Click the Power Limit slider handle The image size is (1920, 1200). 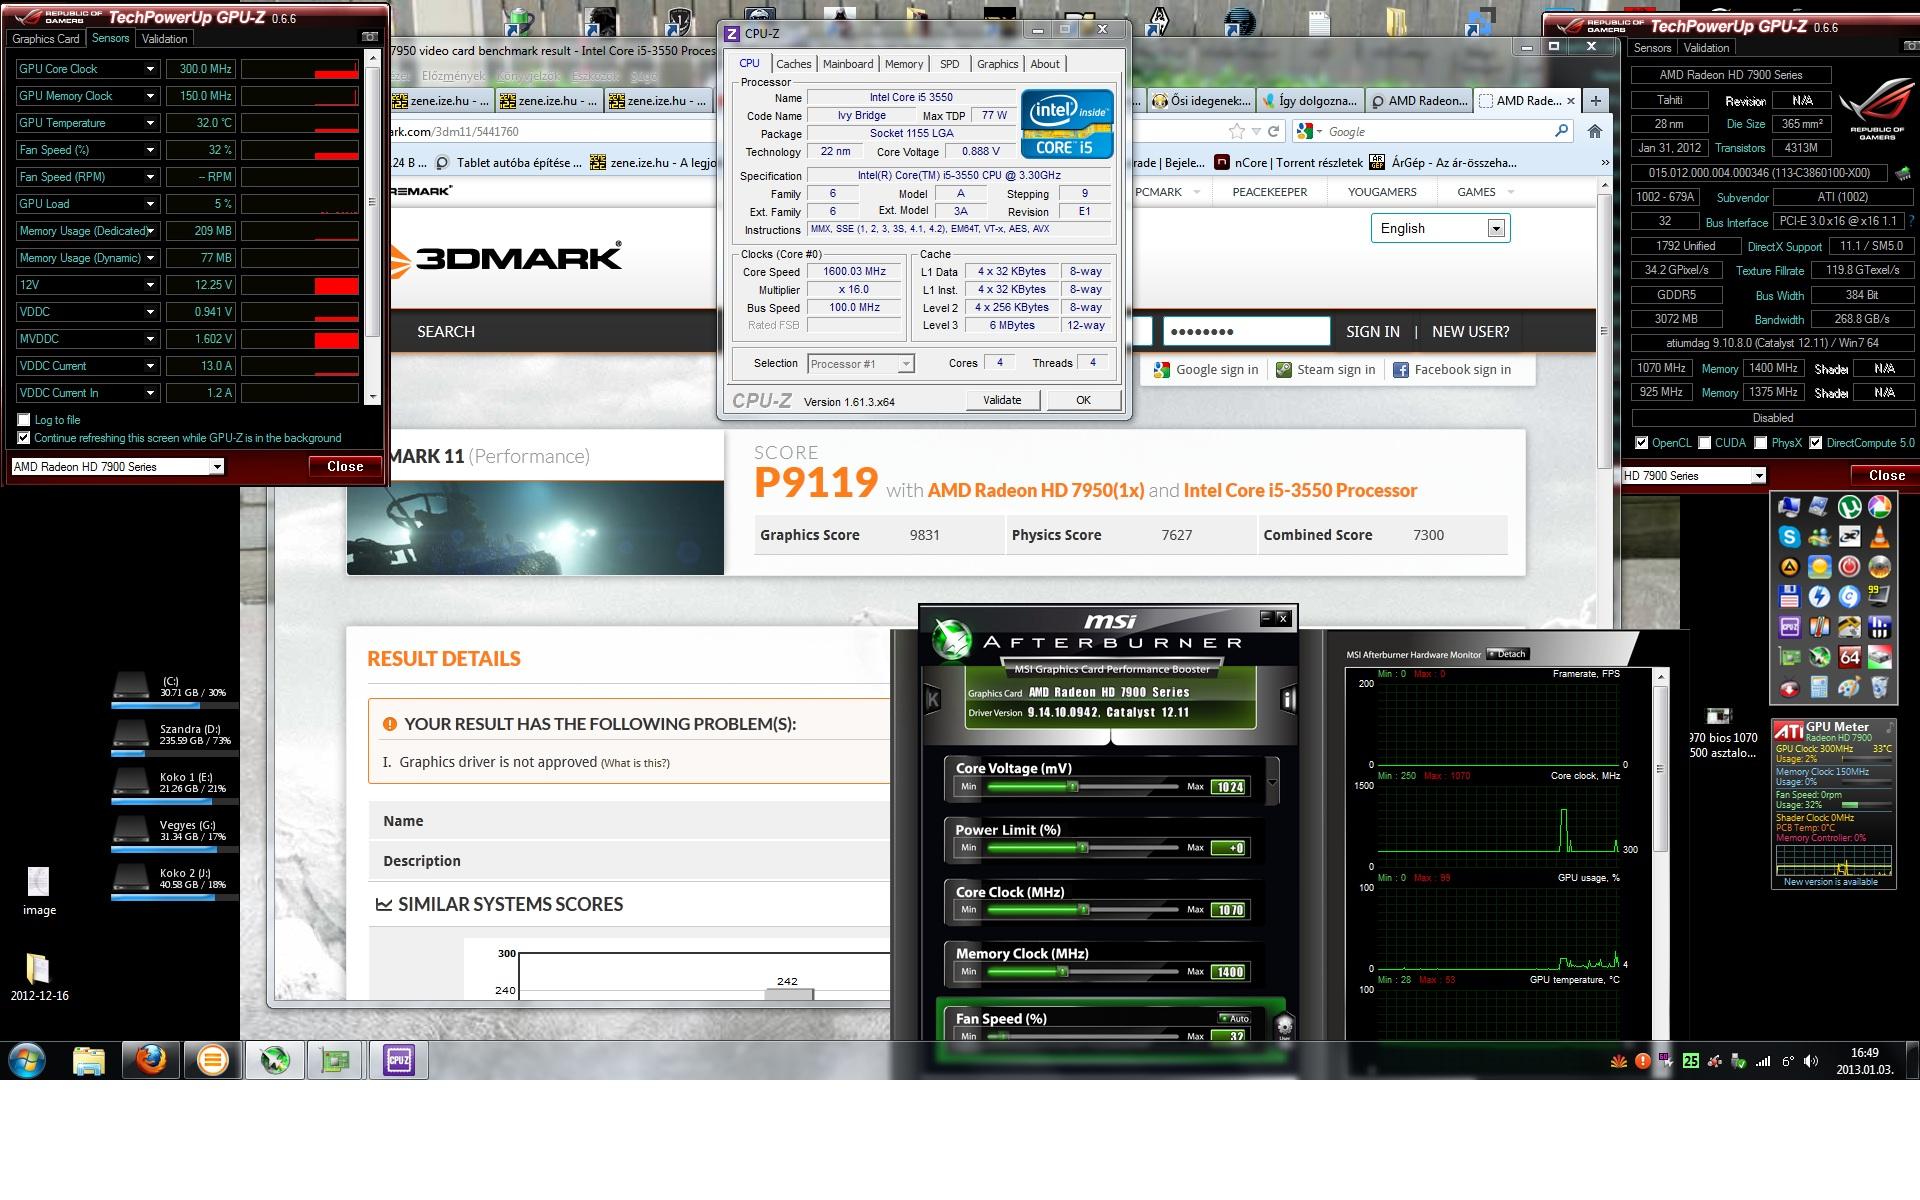1082,848
